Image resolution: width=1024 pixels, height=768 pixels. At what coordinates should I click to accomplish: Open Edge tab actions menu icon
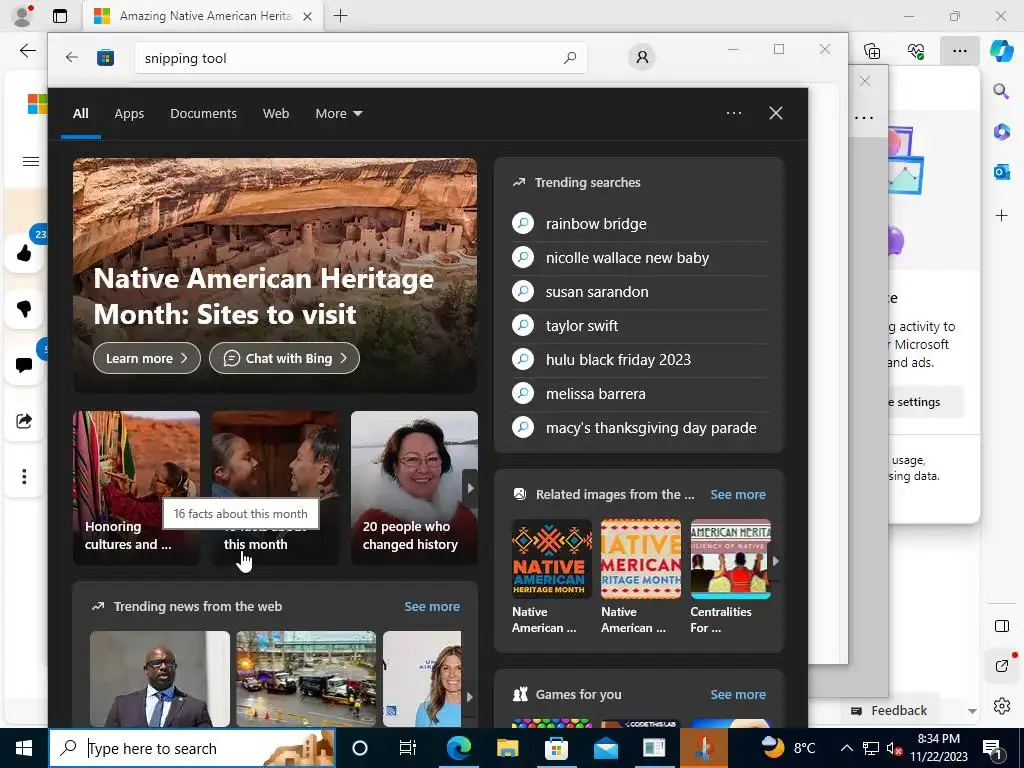[59, 16]
